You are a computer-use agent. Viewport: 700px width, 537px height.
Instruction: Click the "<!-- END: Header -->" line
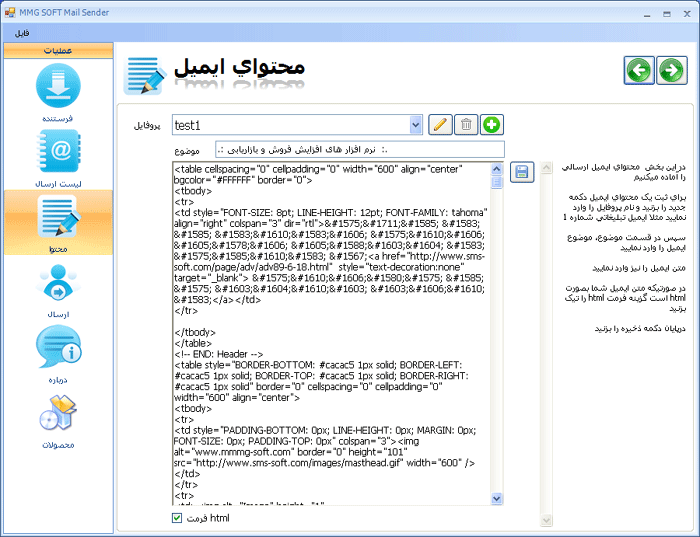(219, 354)
